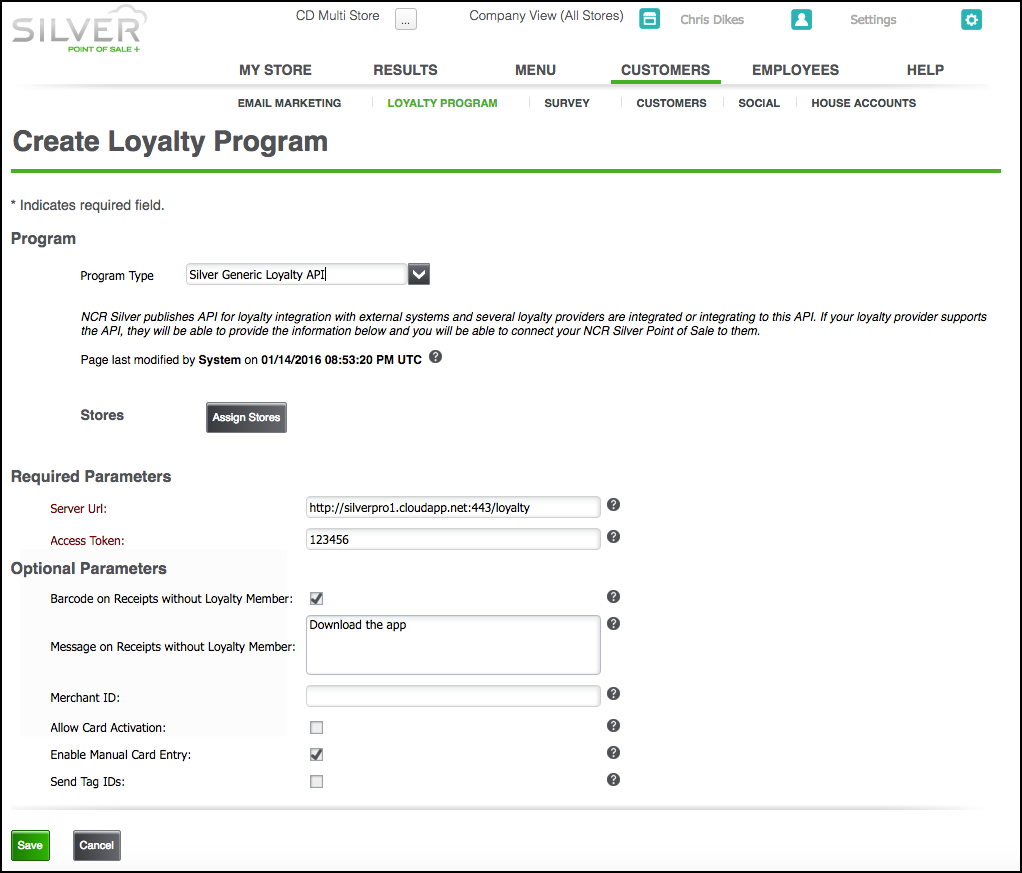Screen dimensions: 1022x873
Task: Click the empty Merchant ID field
Action: coord(453,696)
